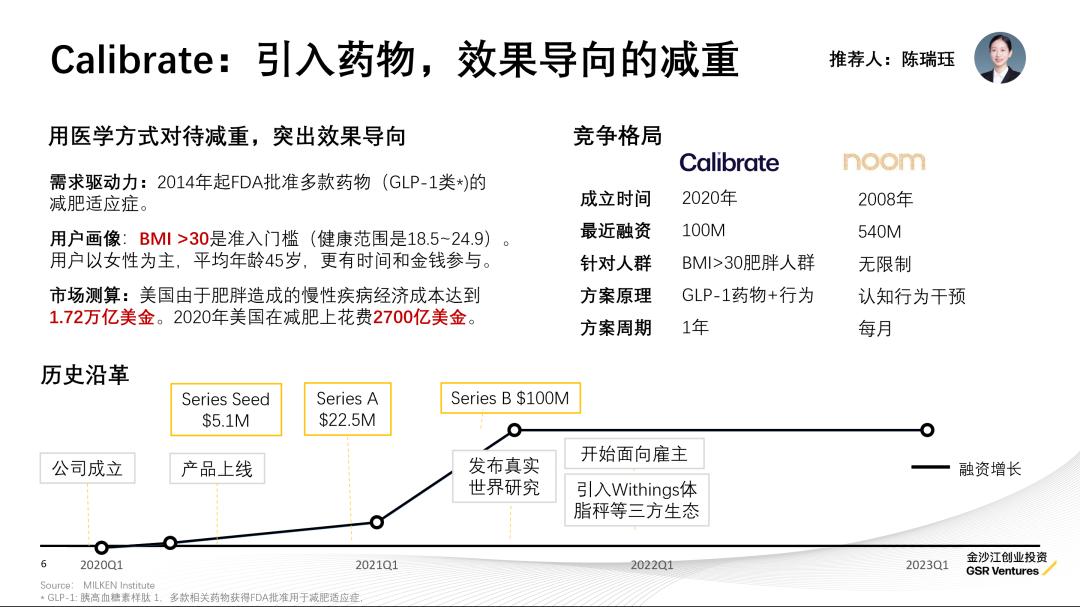This screenshot has height=607, width=1080.
Task: Expand the 开始面向雇主 annotation
Action: [x=638, y=453]
